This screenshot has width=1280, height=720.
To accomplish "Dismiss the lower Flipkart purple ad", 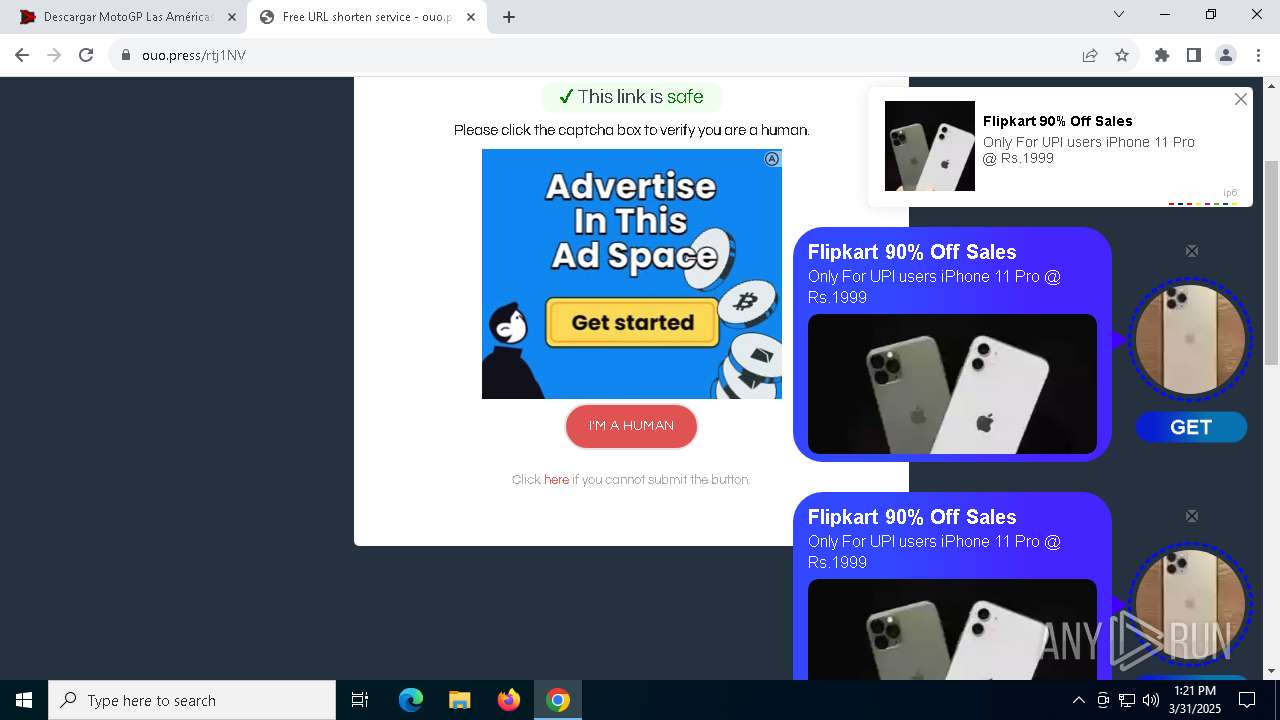I will coord(1192,516).
